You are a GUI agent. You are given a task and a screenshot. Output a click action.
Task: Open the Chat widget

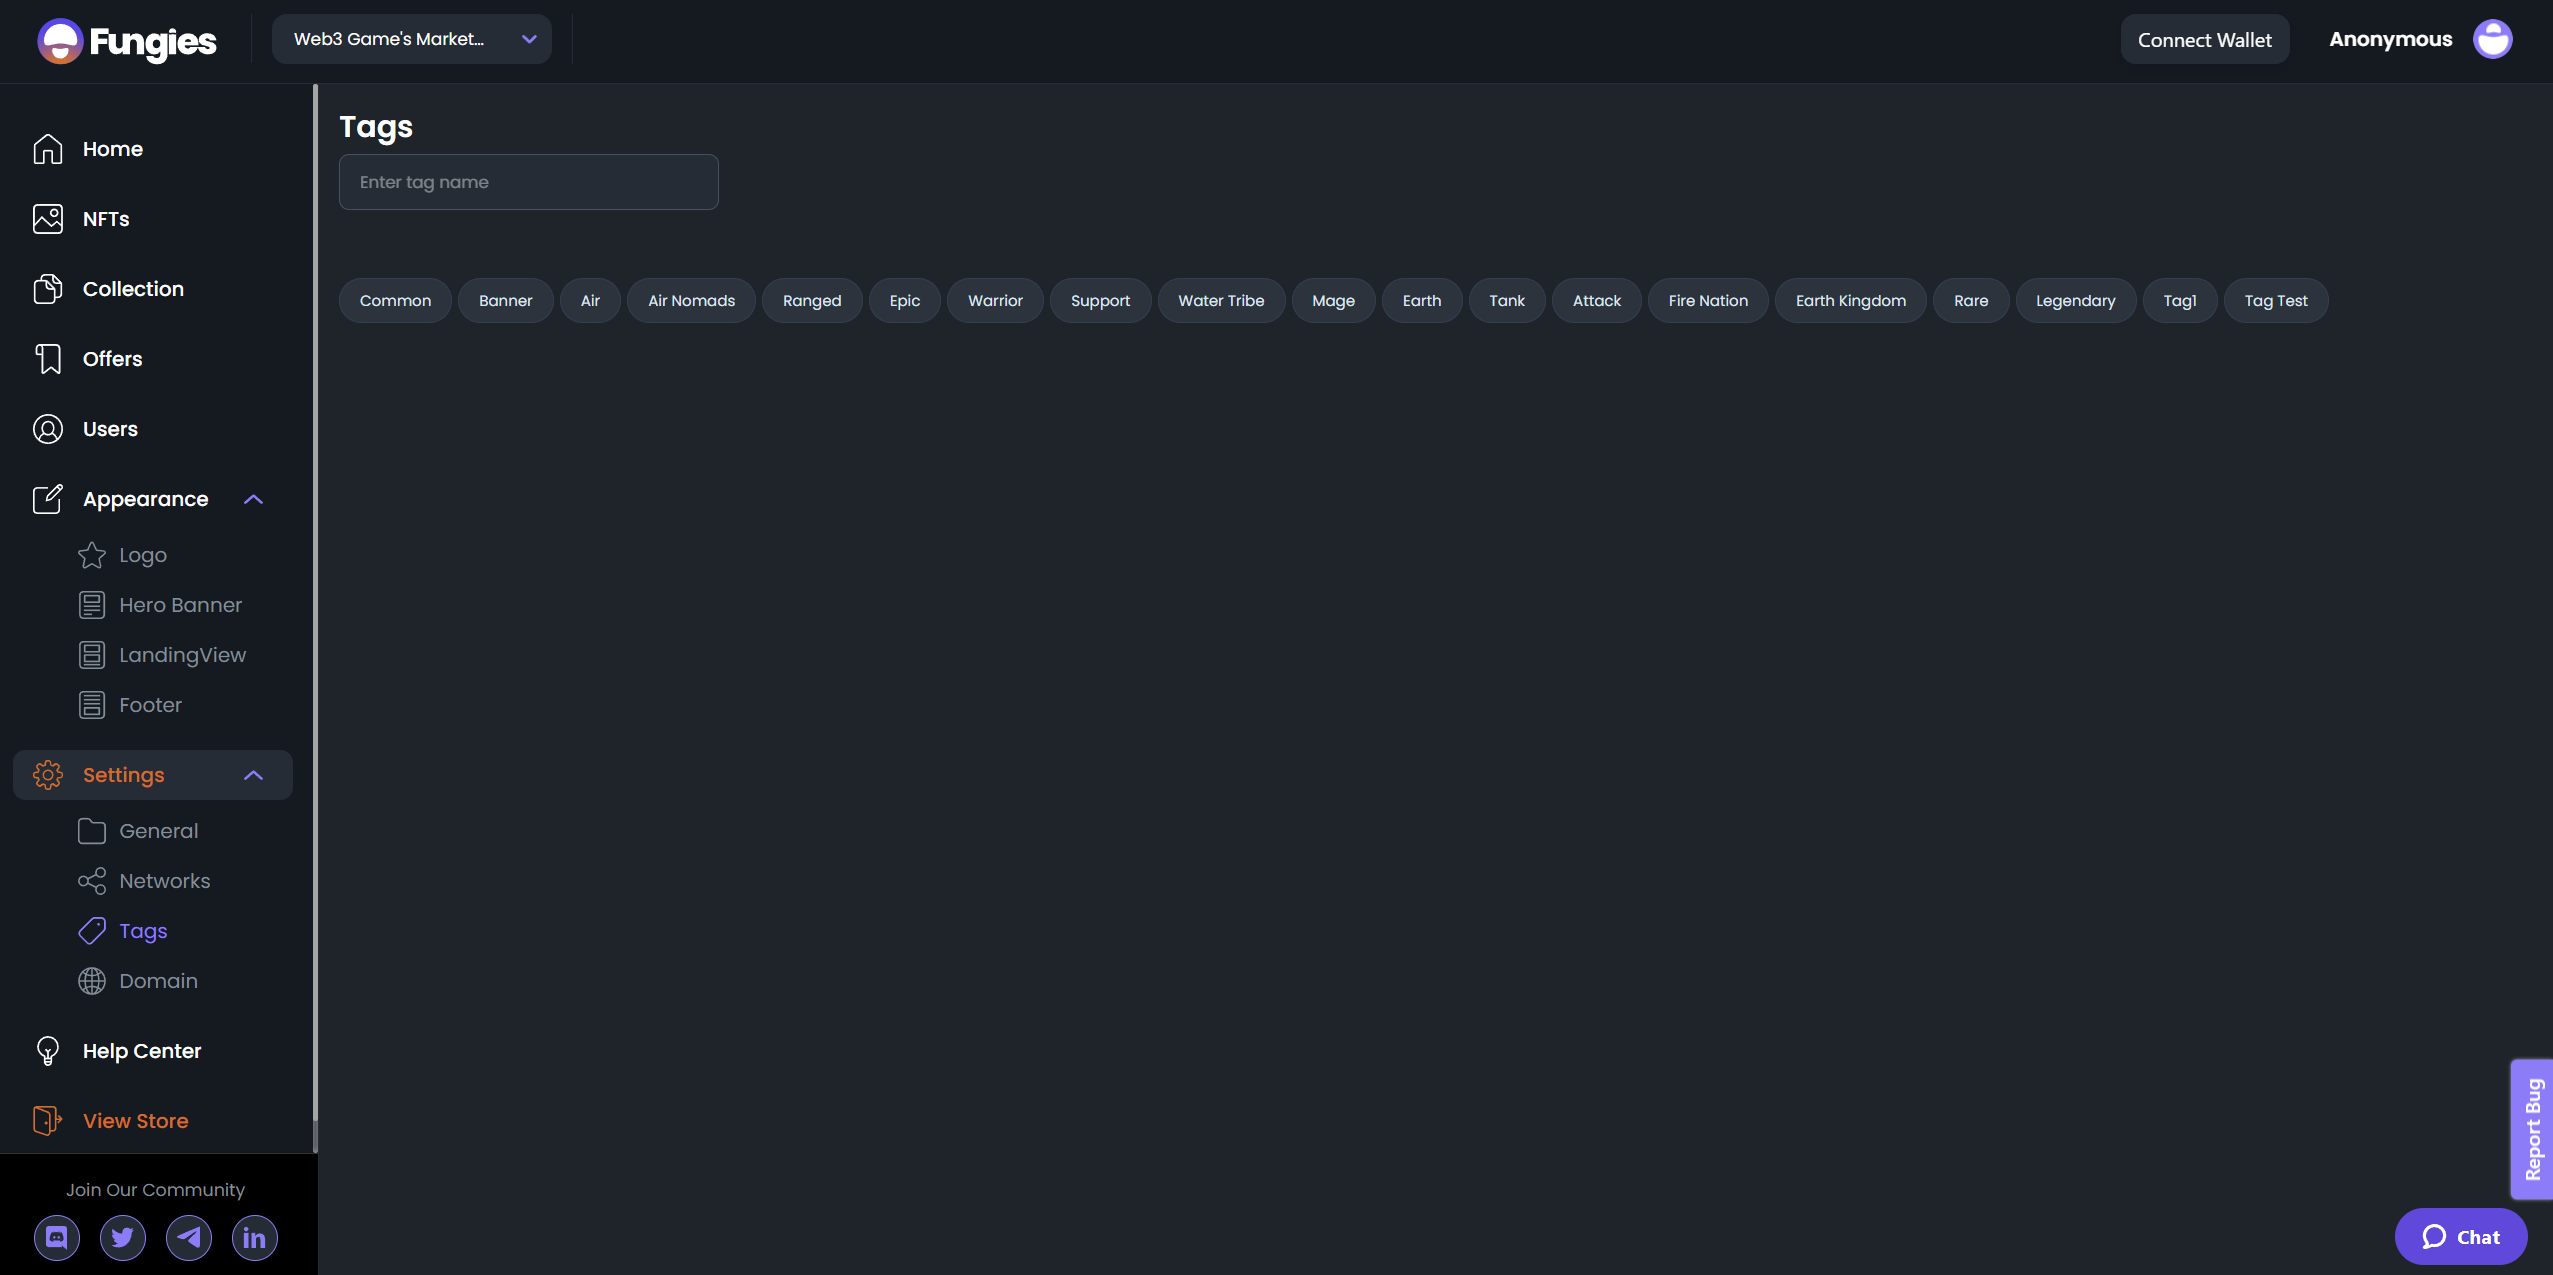2460,1237
